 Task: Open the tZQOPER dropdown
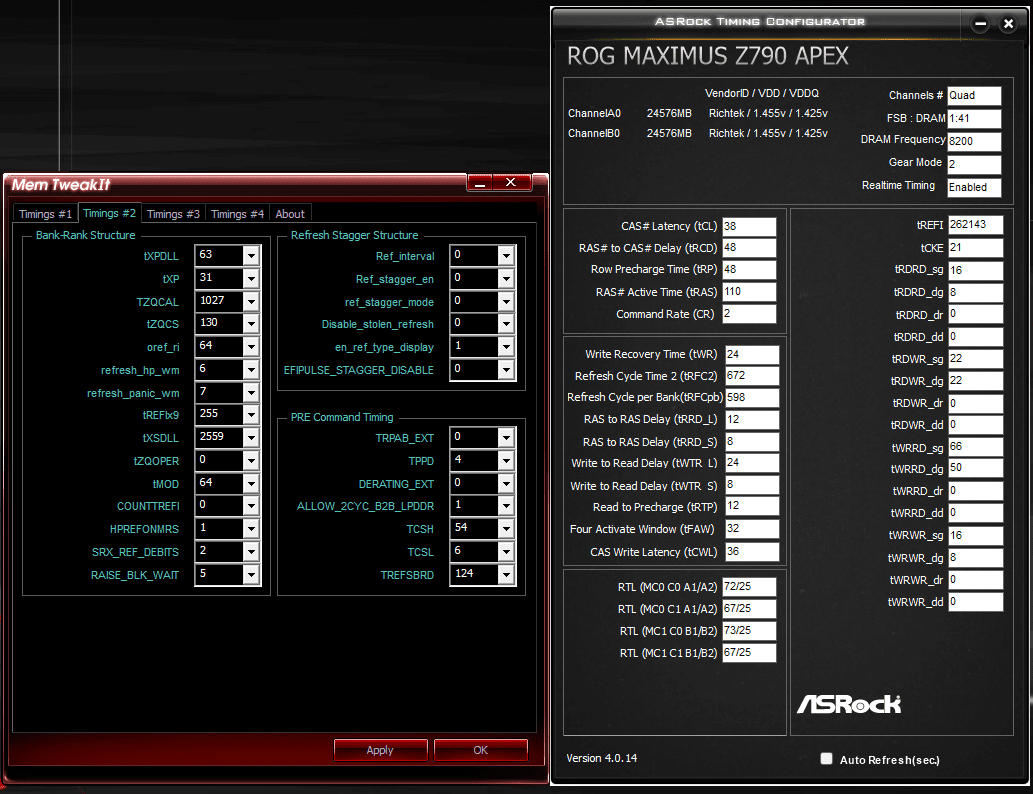pos(251,461)
